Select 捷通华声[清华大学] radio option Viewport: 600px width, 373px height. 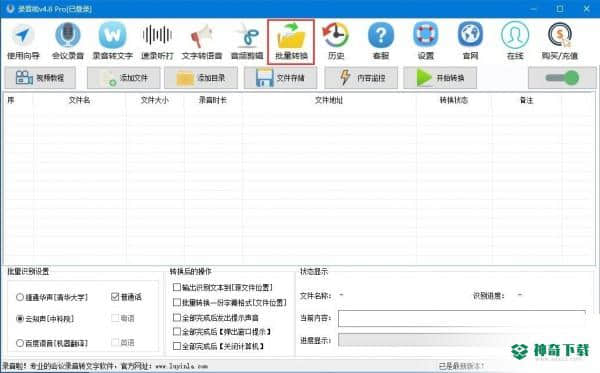click(x=52, y=297)
